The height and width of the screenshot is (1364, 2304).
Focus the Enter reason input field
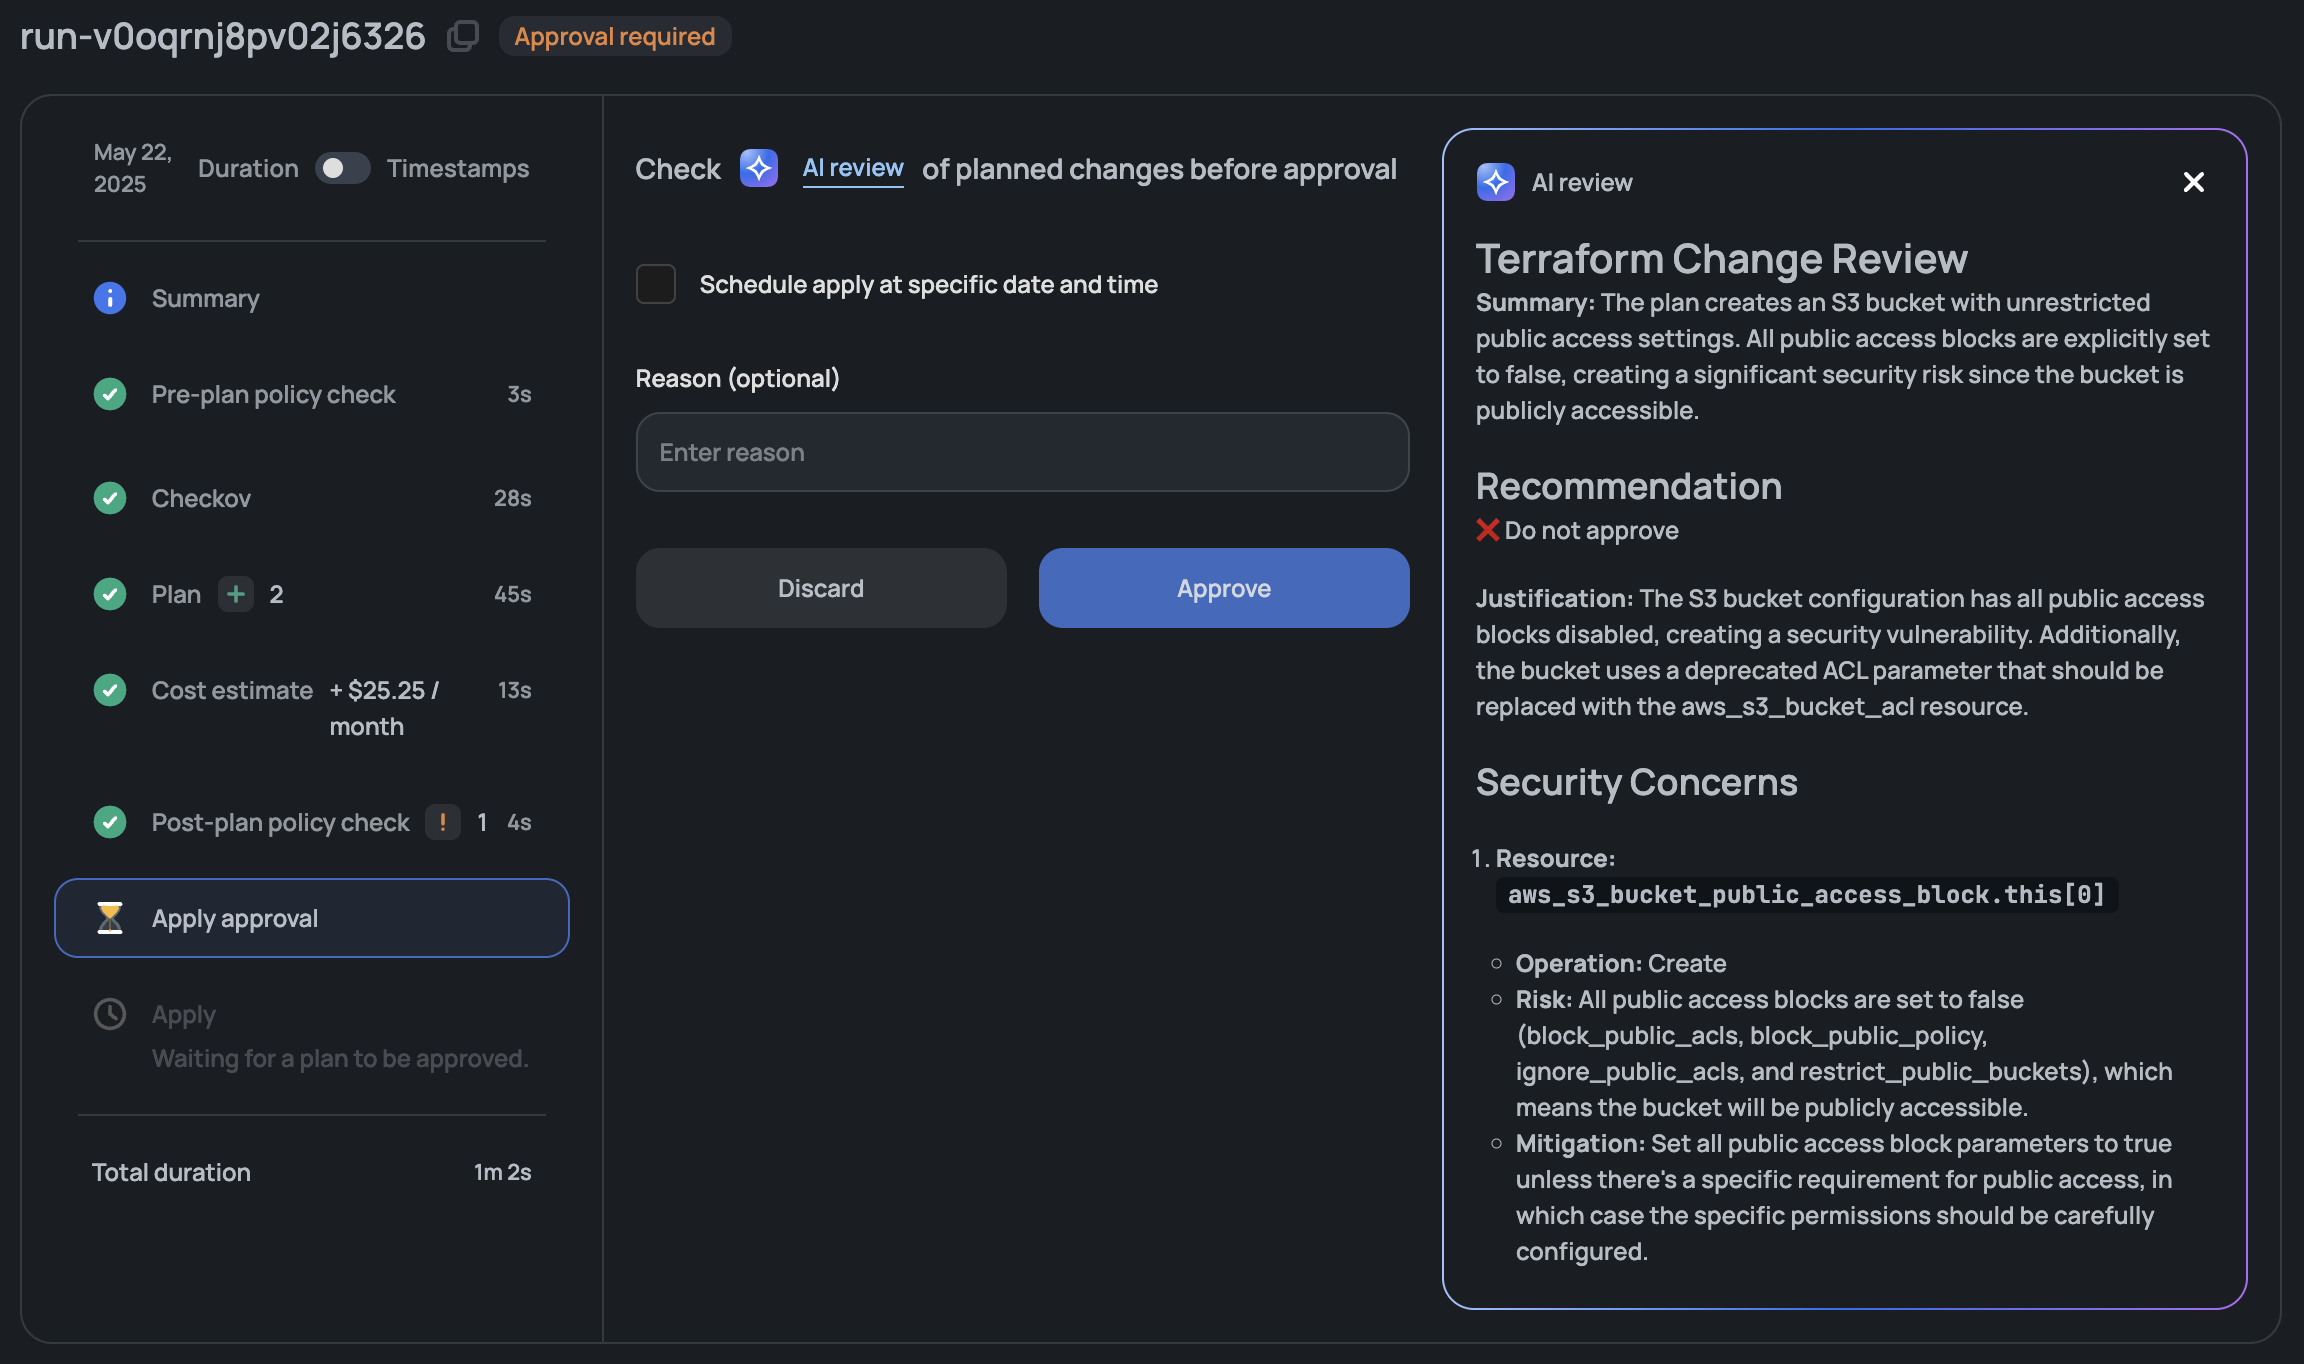click(1022, 452)
